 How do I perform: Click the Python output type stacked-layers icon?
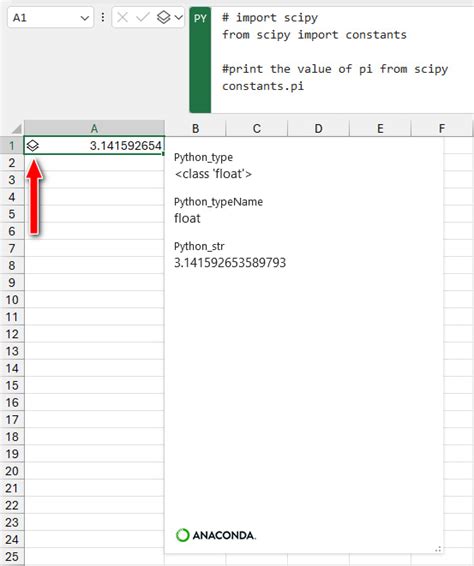tap(164, 17)
